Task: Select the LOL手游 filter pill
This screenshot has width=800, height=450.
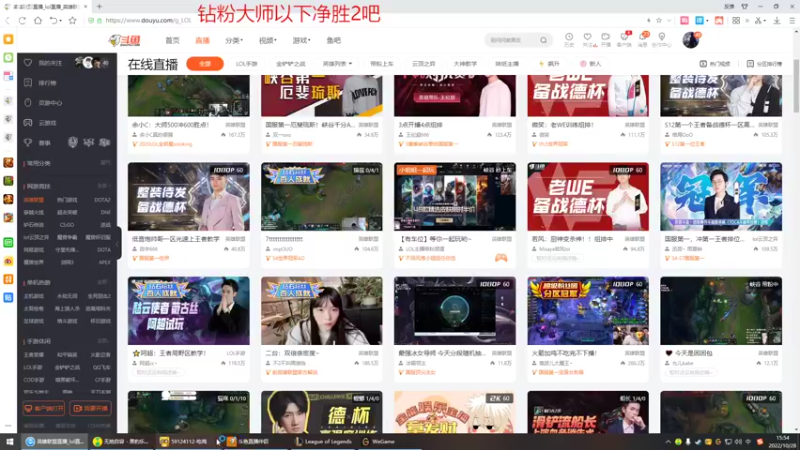Action: click(246, 64)
